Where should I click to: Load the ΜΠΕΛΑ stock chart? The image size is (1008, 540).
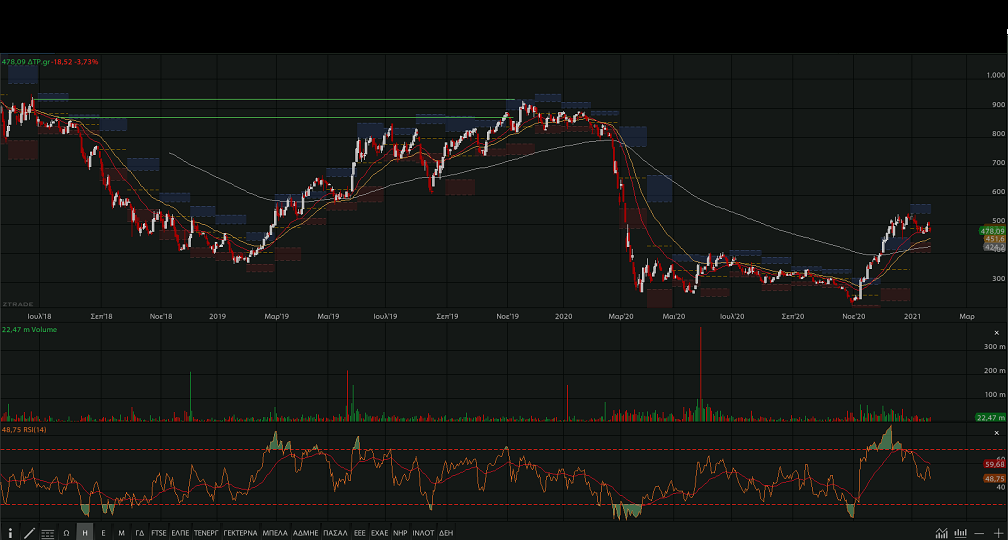[x=275, y=533]
